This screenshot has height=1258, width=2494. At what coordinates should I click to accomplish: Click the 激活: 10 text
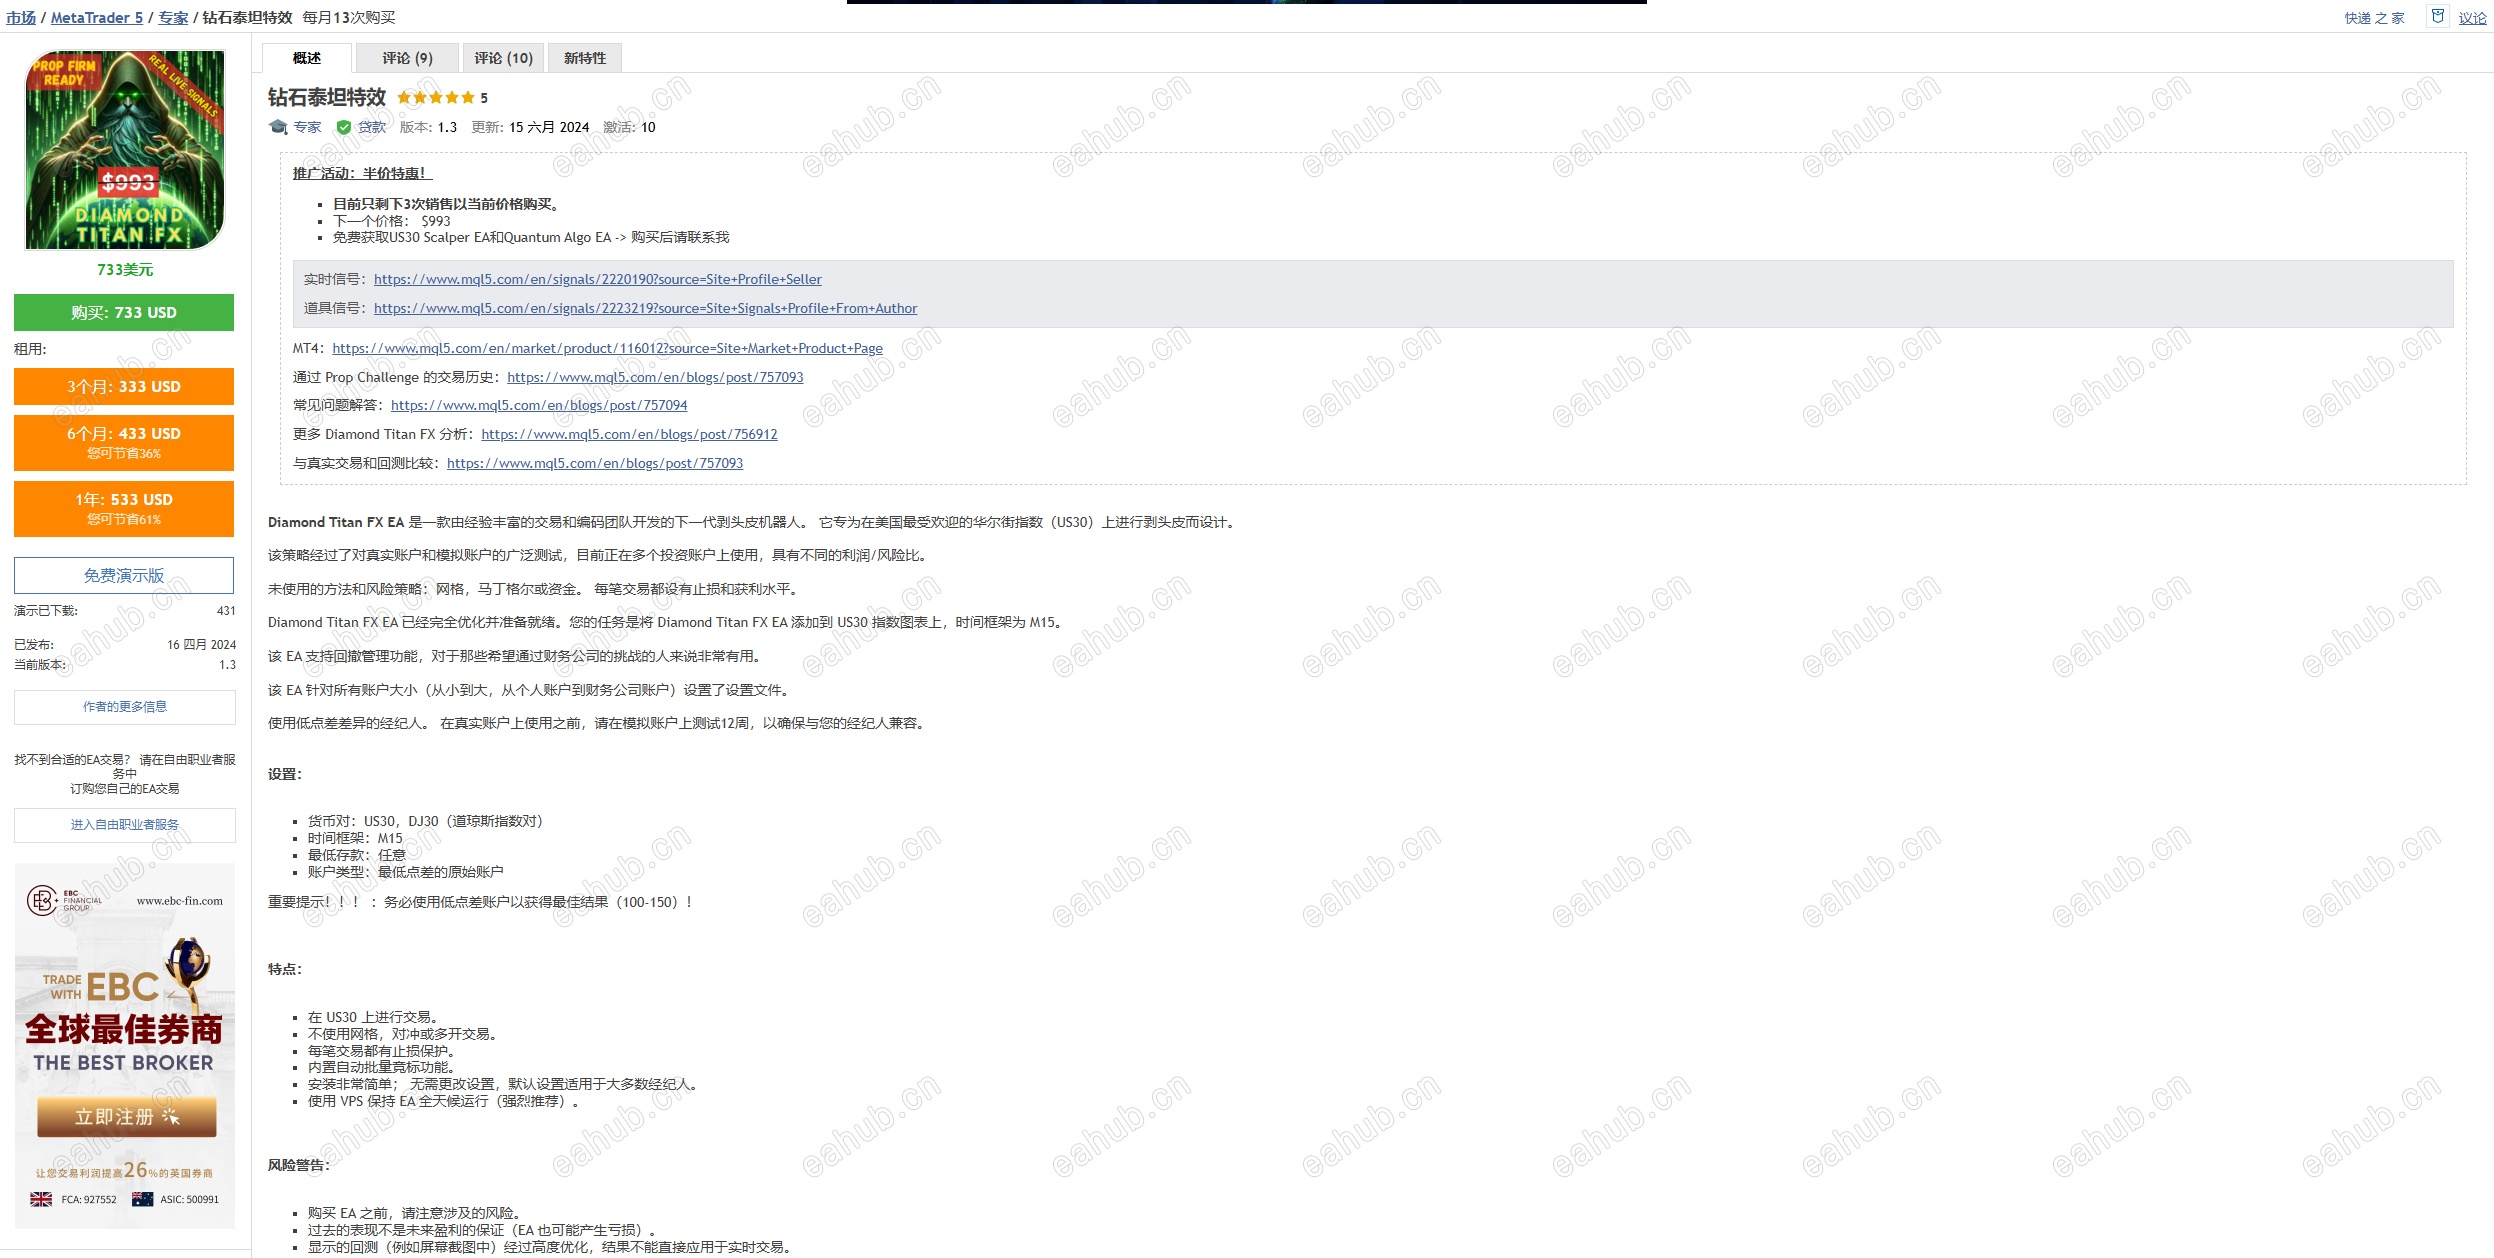click(x=629, y=127)
